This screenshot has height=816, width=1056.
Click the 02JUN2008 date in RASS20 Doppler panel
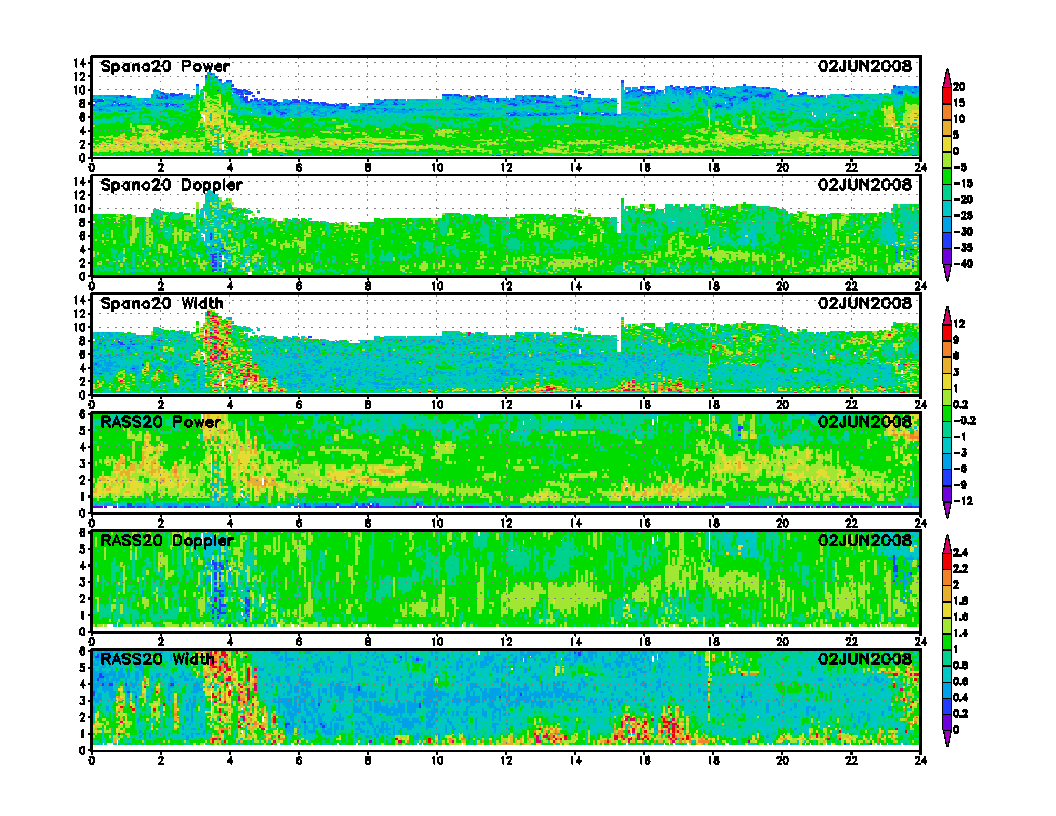click(x=865, y=541)
